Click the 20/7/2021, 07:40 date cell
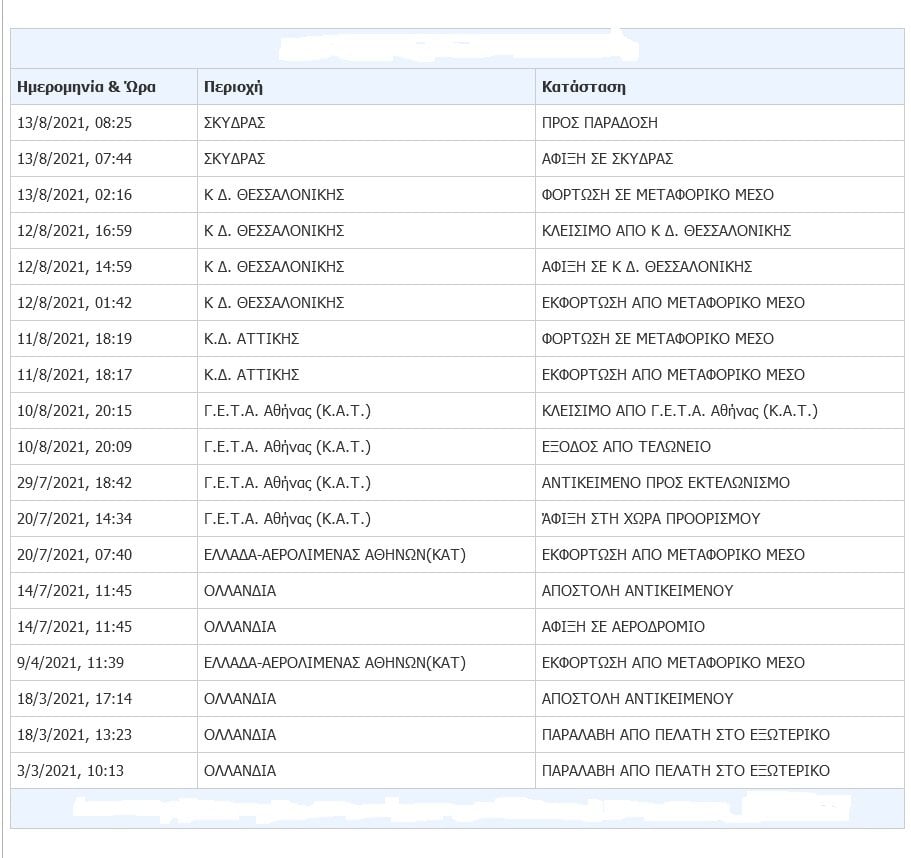This screenshot has height=858, width=911. click(x=75, y=555)
